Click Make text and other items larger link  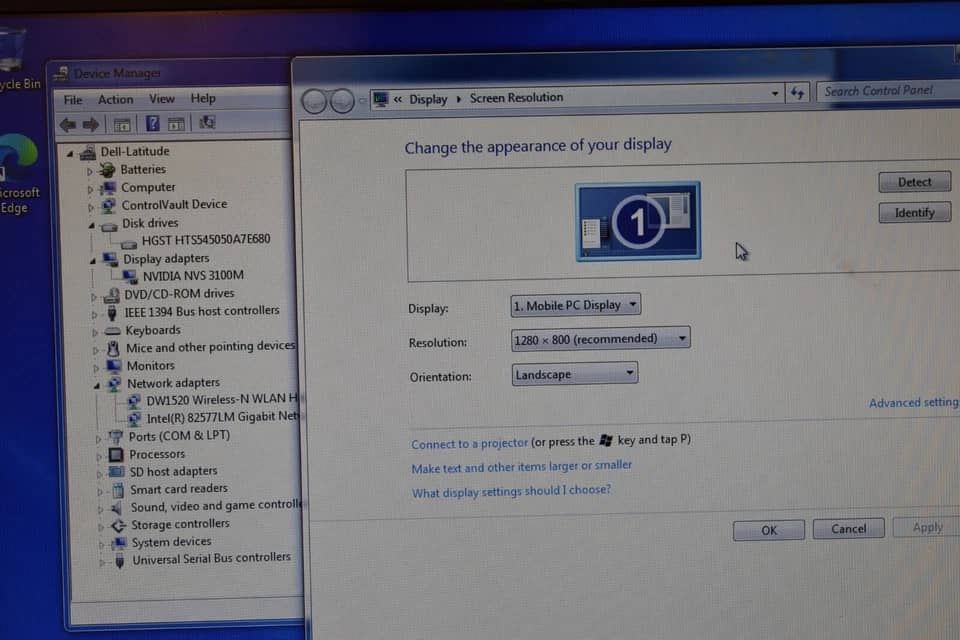click(x=522, y=467)
